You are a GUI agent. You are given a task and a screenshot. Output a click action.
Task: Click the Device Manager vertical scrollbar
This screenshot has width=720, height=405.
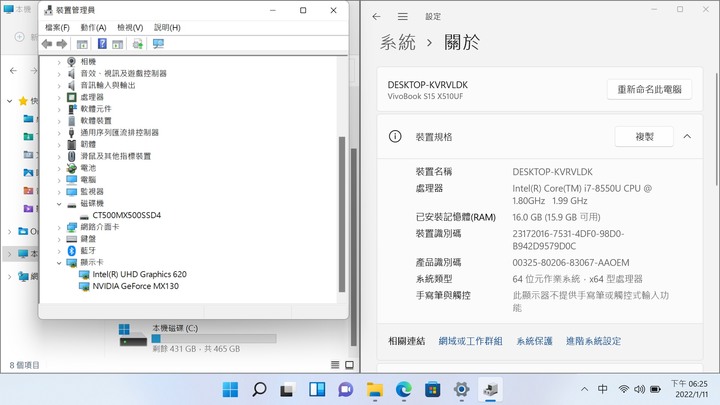[342, 214]
